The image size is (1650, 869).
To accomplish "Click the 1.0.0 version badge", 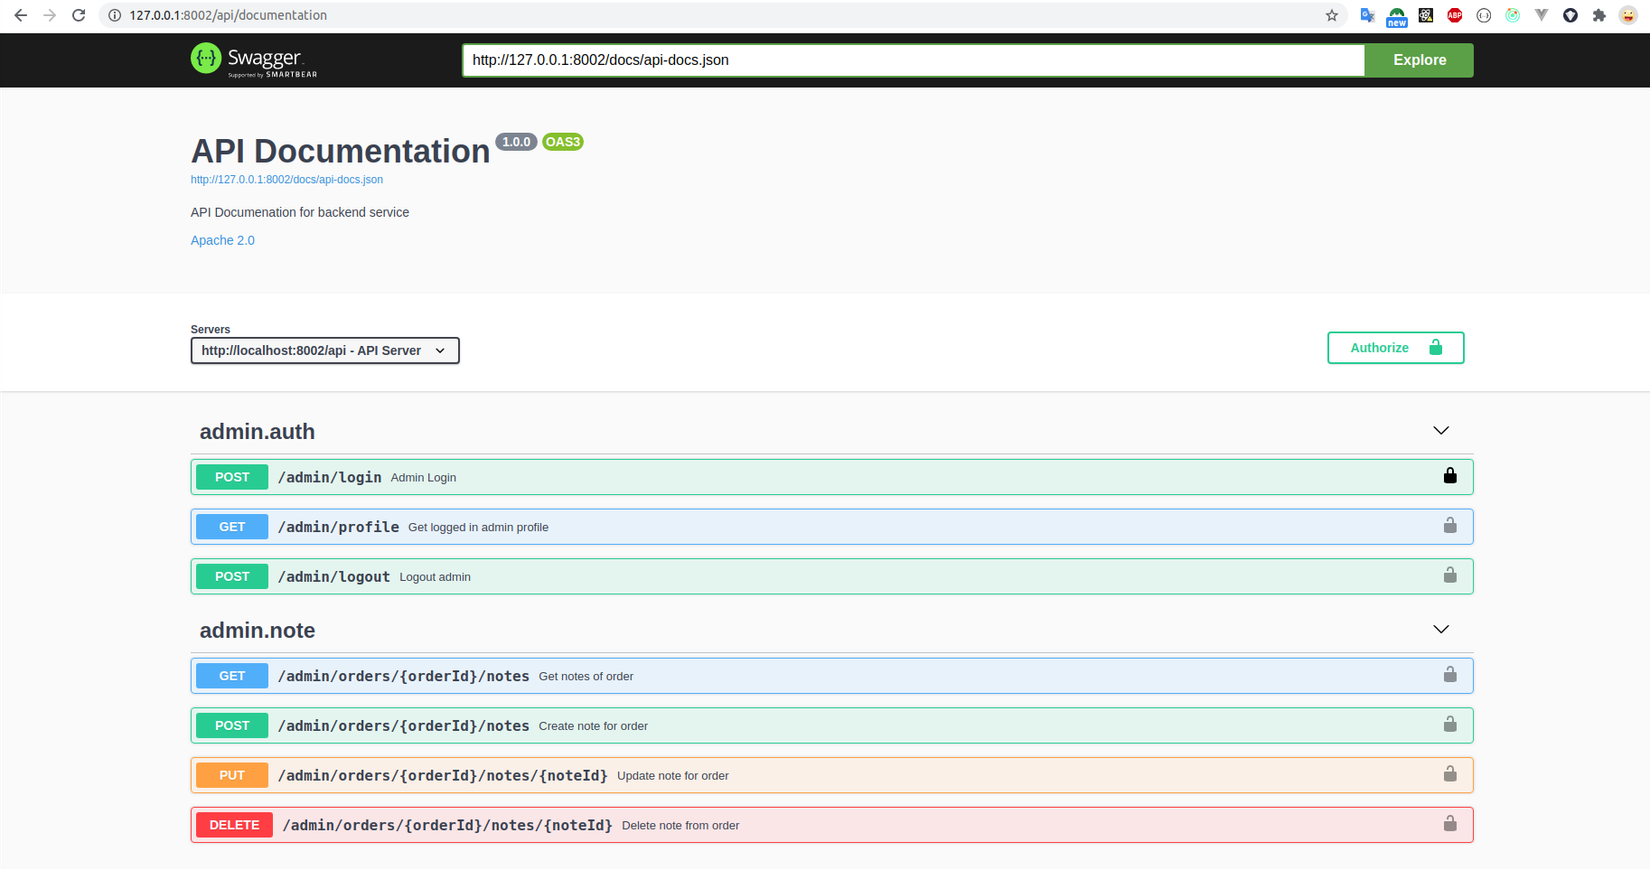I will [516, 142].
